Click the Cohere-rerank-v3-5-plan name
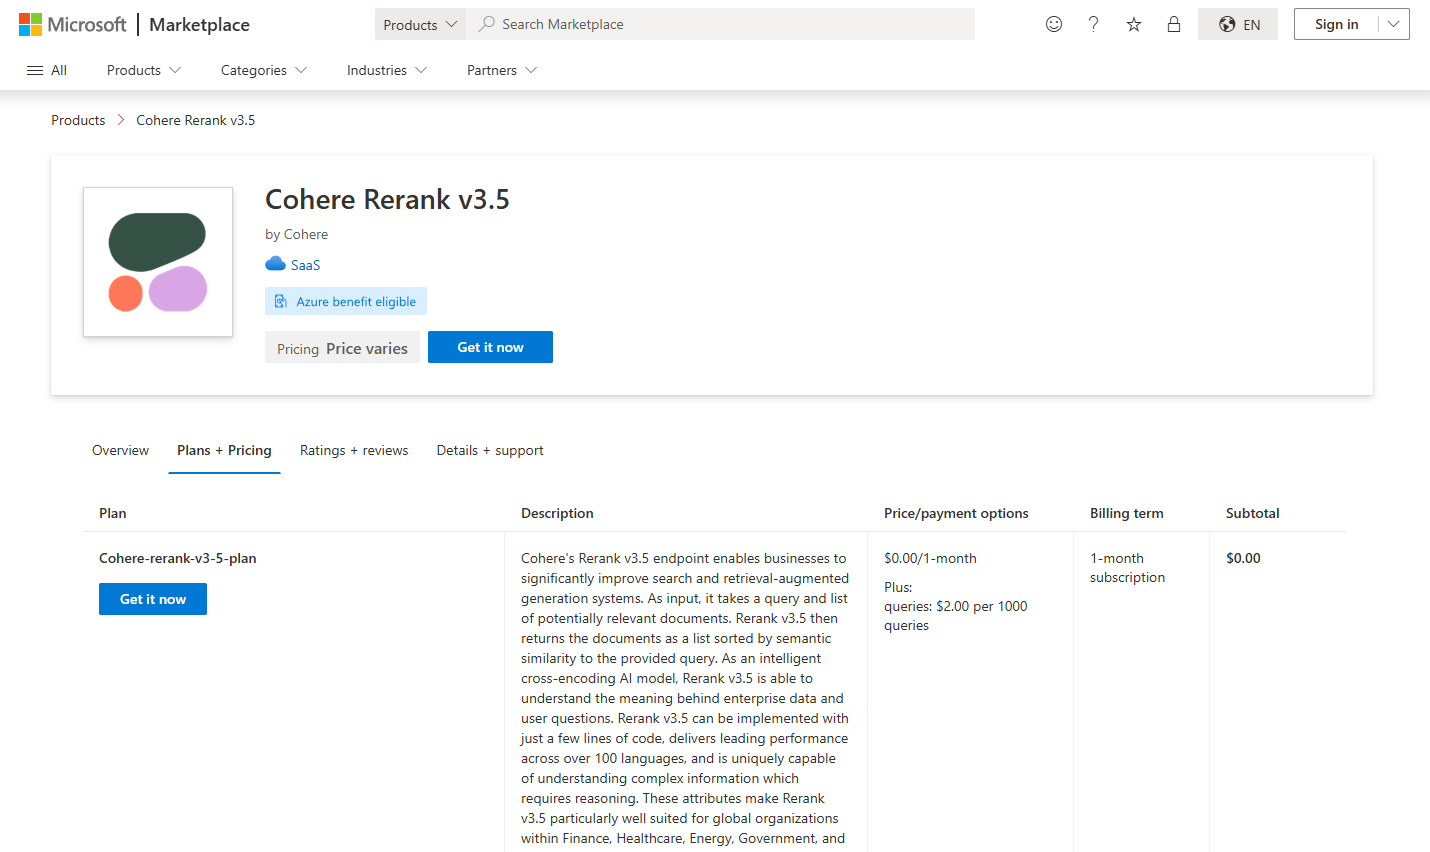This screenshot has width=1430, height=852. 178,558
